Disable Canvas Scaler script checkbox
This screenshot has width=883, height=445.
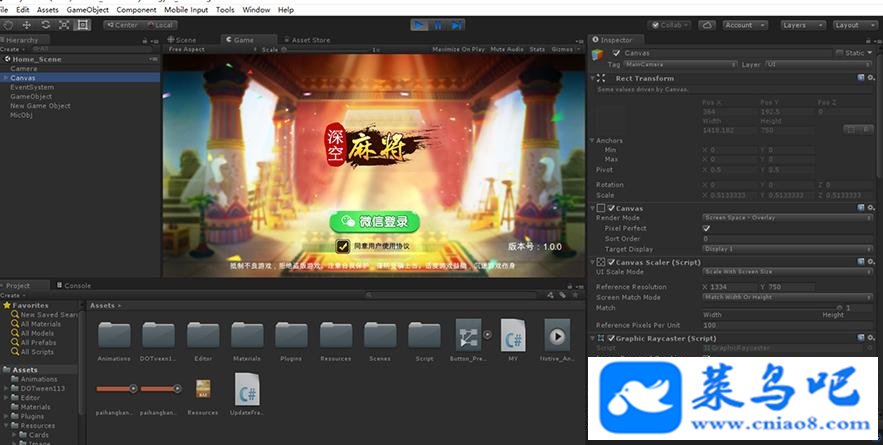611,262
